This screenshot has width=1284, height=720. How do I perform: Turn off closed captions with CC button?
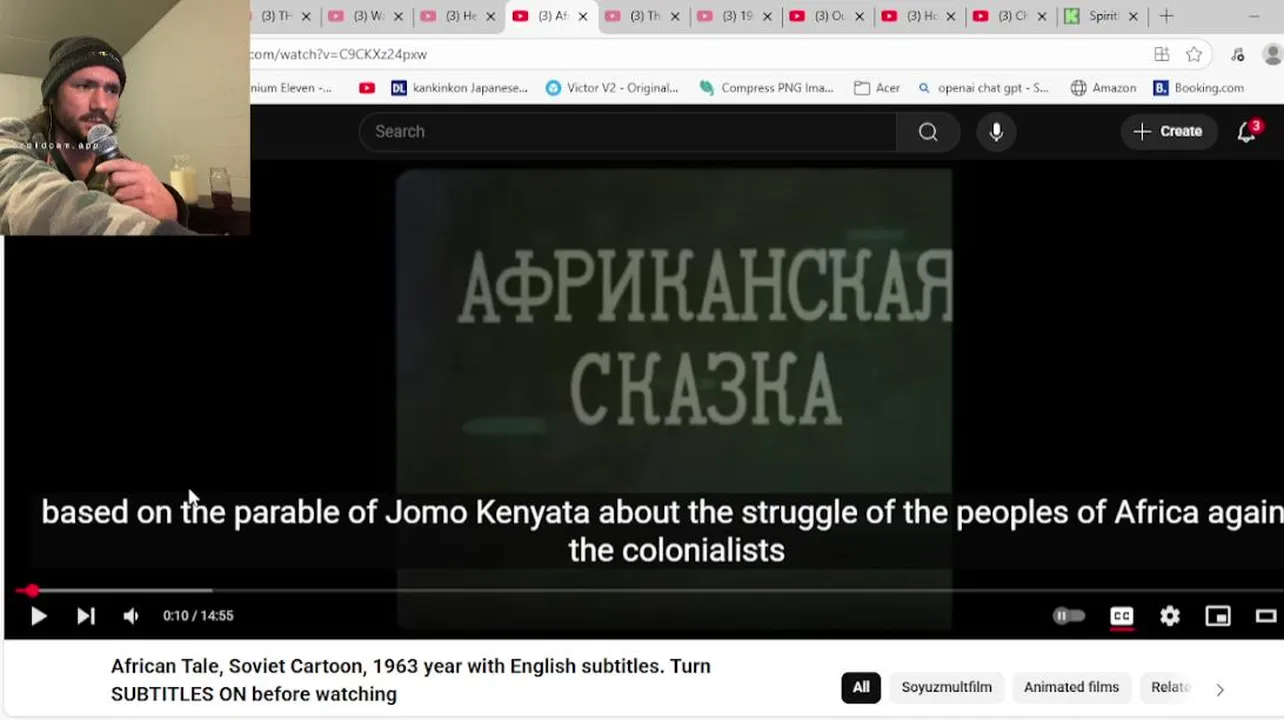click(1122, 616)
